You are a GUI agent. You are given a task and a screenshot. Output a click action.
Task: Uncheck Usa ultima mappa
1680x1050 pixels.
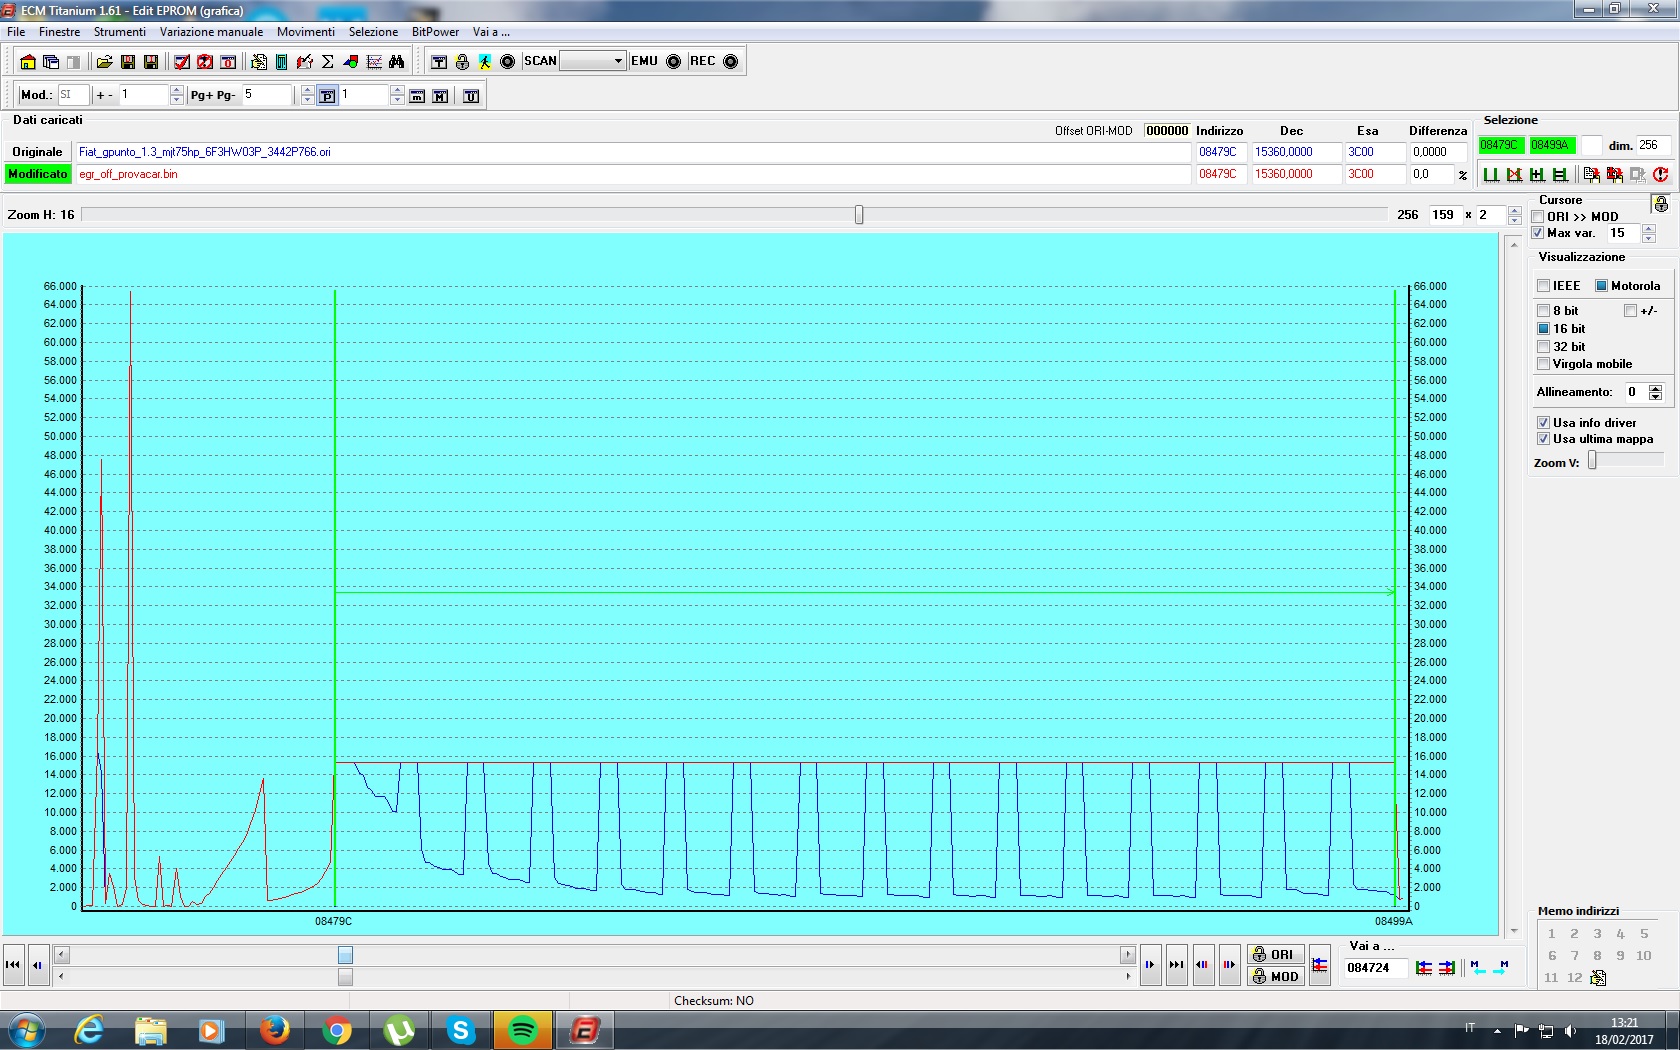1544,439
